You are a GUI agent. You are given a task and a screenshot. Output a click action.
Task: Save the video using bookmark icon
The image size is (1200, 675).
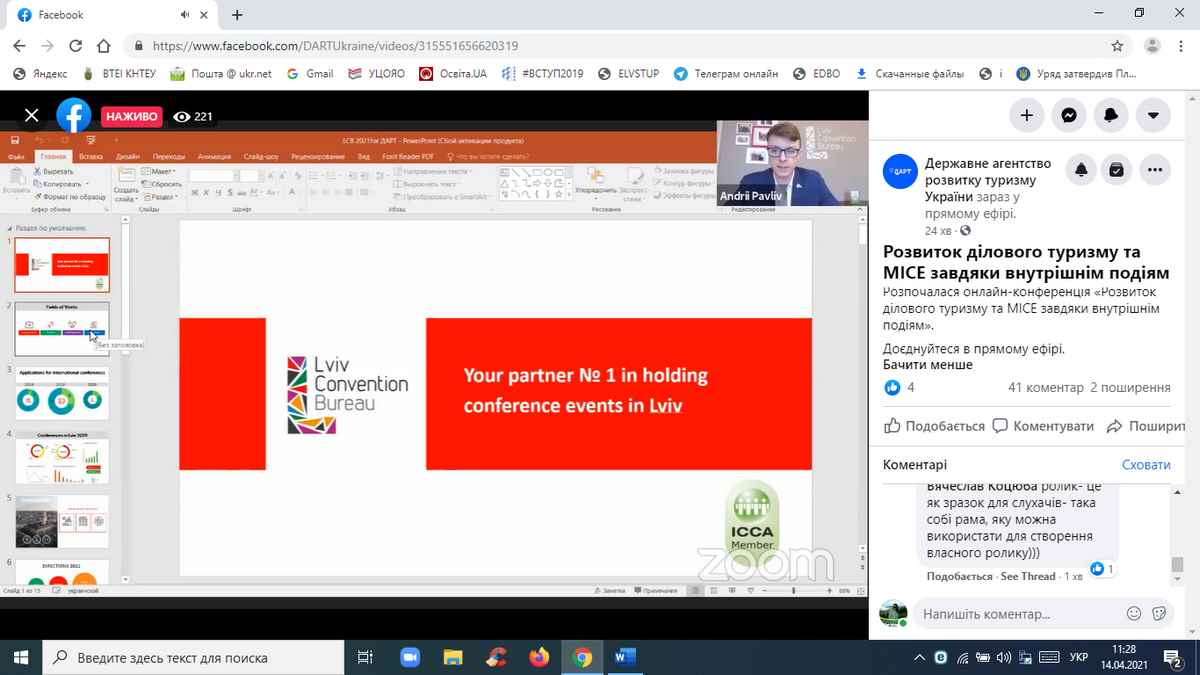(1116, 171)
